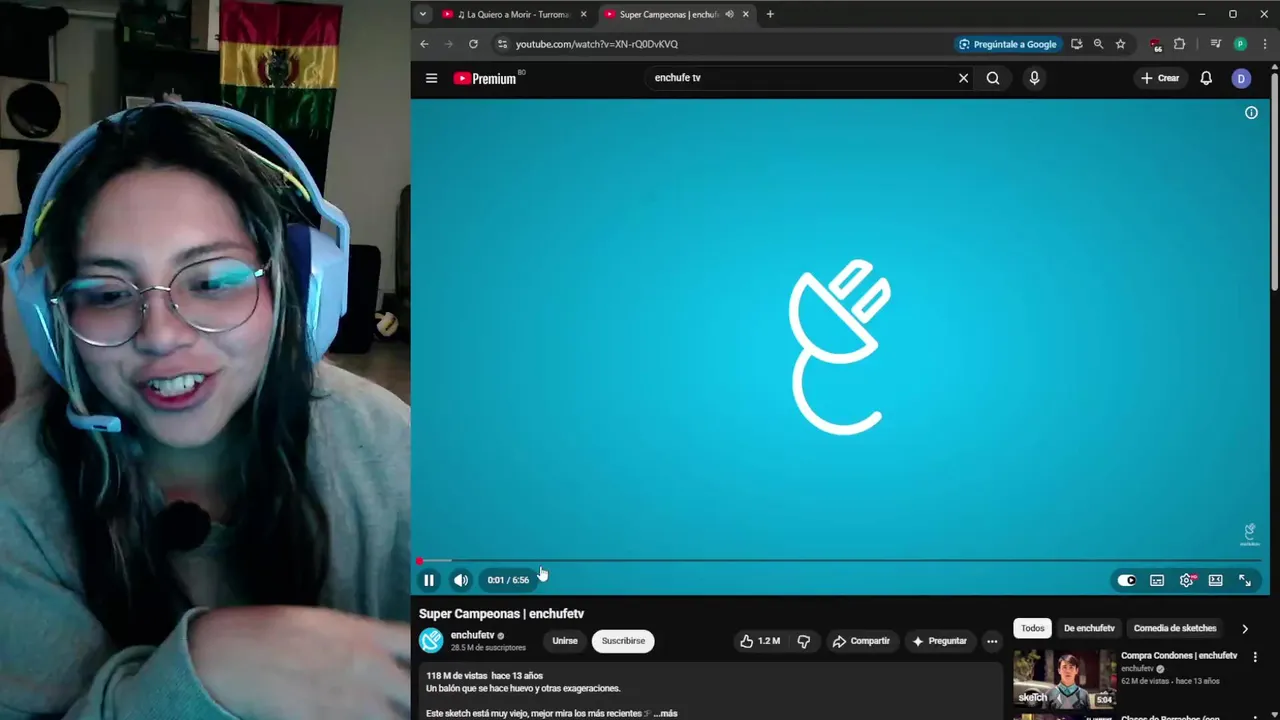This screenshot has height=720, width=1280.
Task: Close the La Quiero a Morir tab
Action: click(x=584, y=14)
